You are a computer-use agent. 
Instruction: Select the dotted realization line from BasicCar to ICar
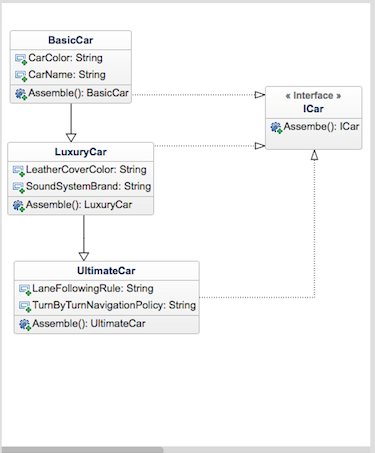[x=199, y=95]
